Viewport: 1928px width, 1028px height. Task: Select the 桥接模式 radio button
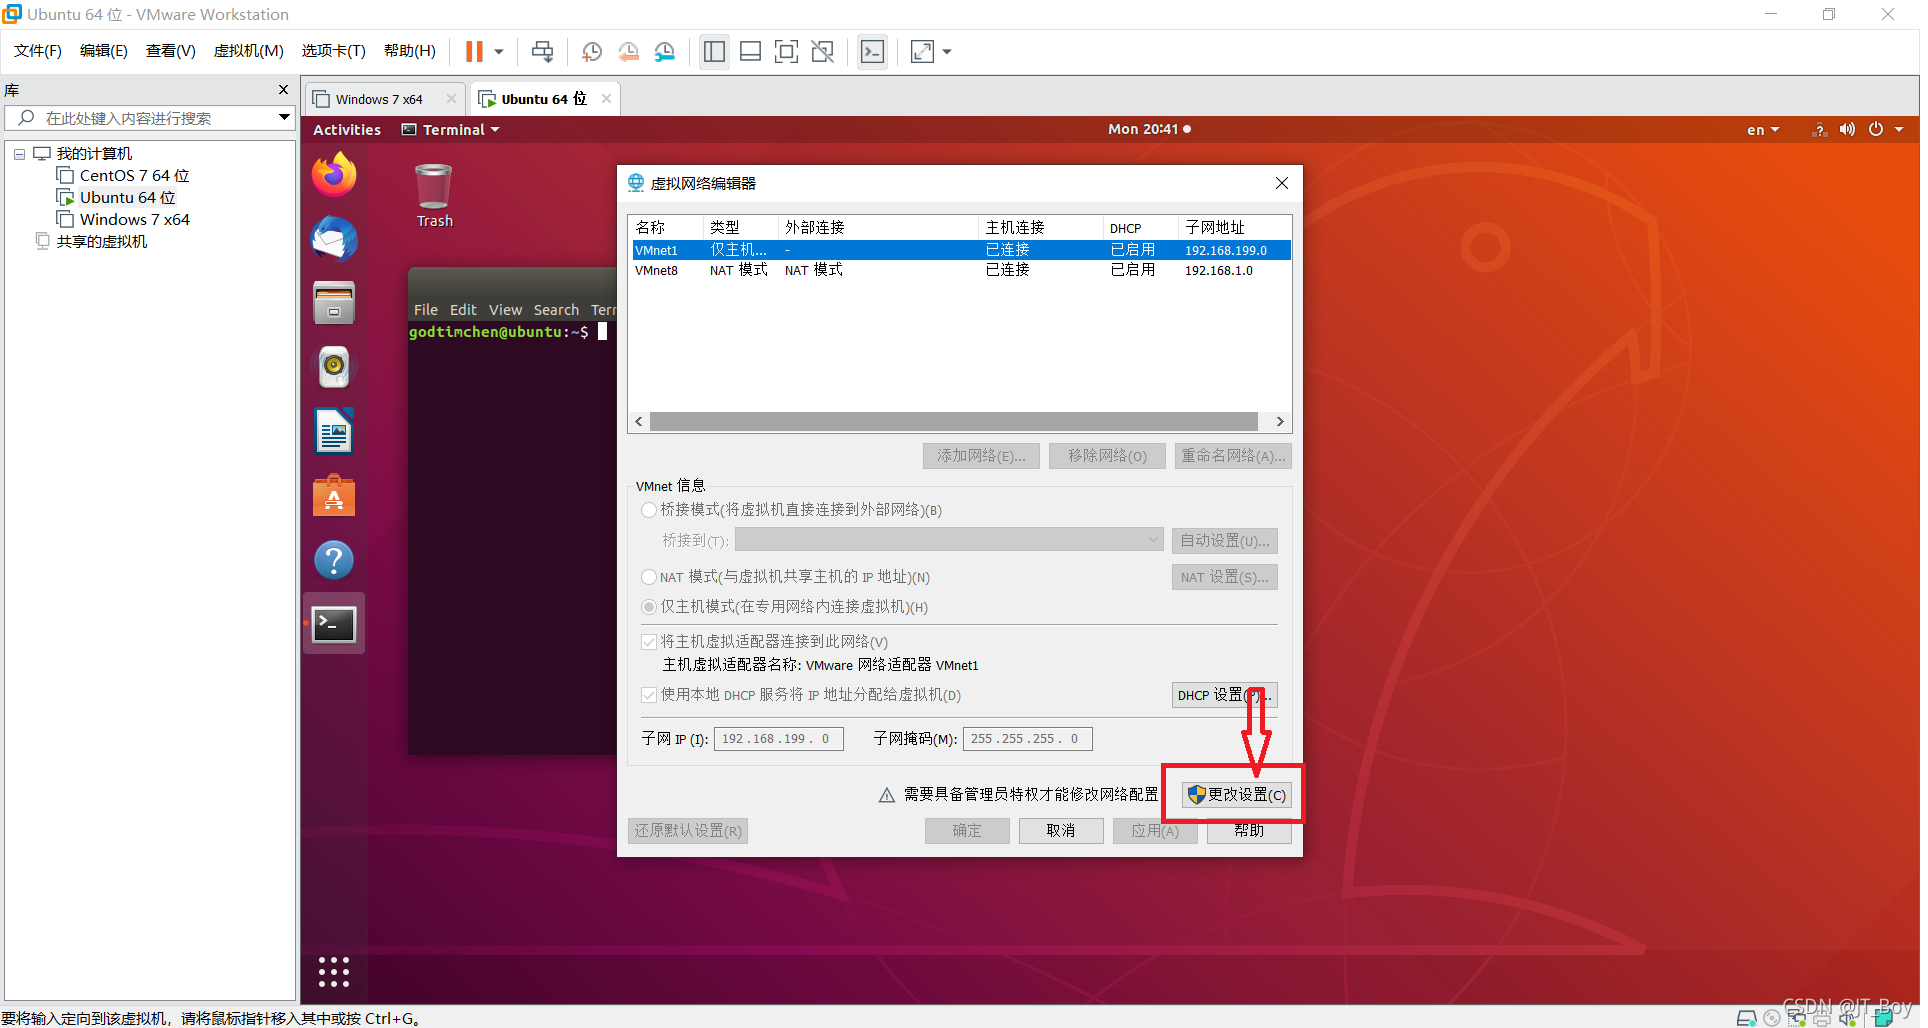pyautogui.click(x=649, y=510)
